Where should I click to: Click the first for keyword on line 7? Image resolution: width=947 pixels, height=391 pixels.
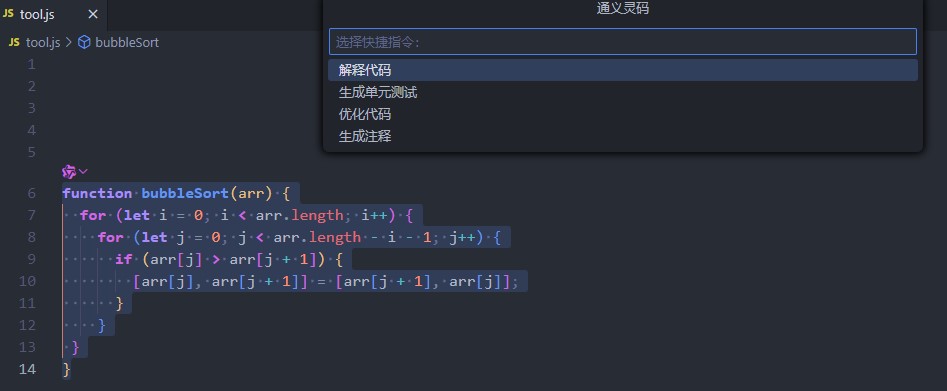93,215
